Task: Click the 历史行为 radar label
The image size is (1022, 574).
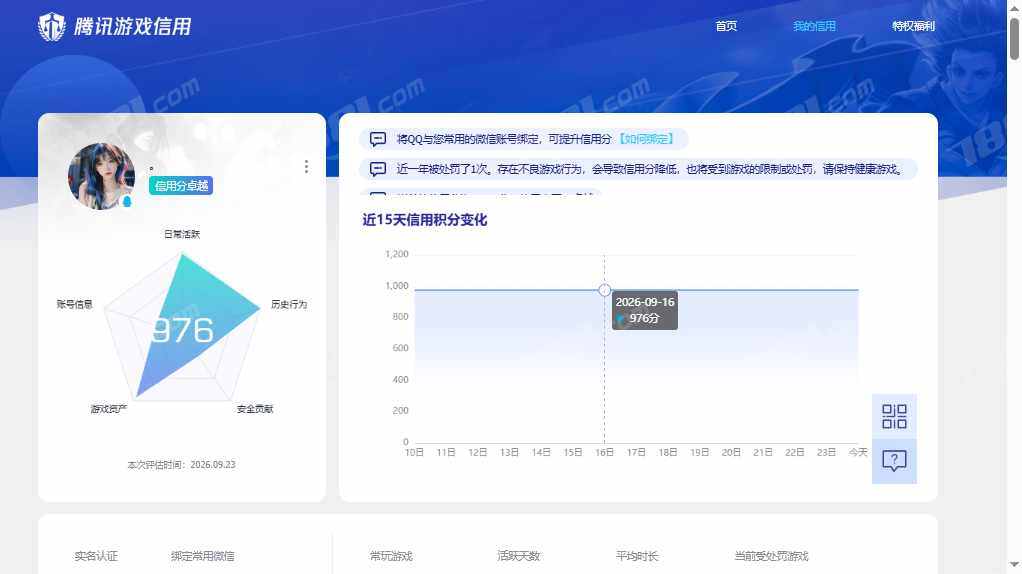Action: click(x=289, y=304)
